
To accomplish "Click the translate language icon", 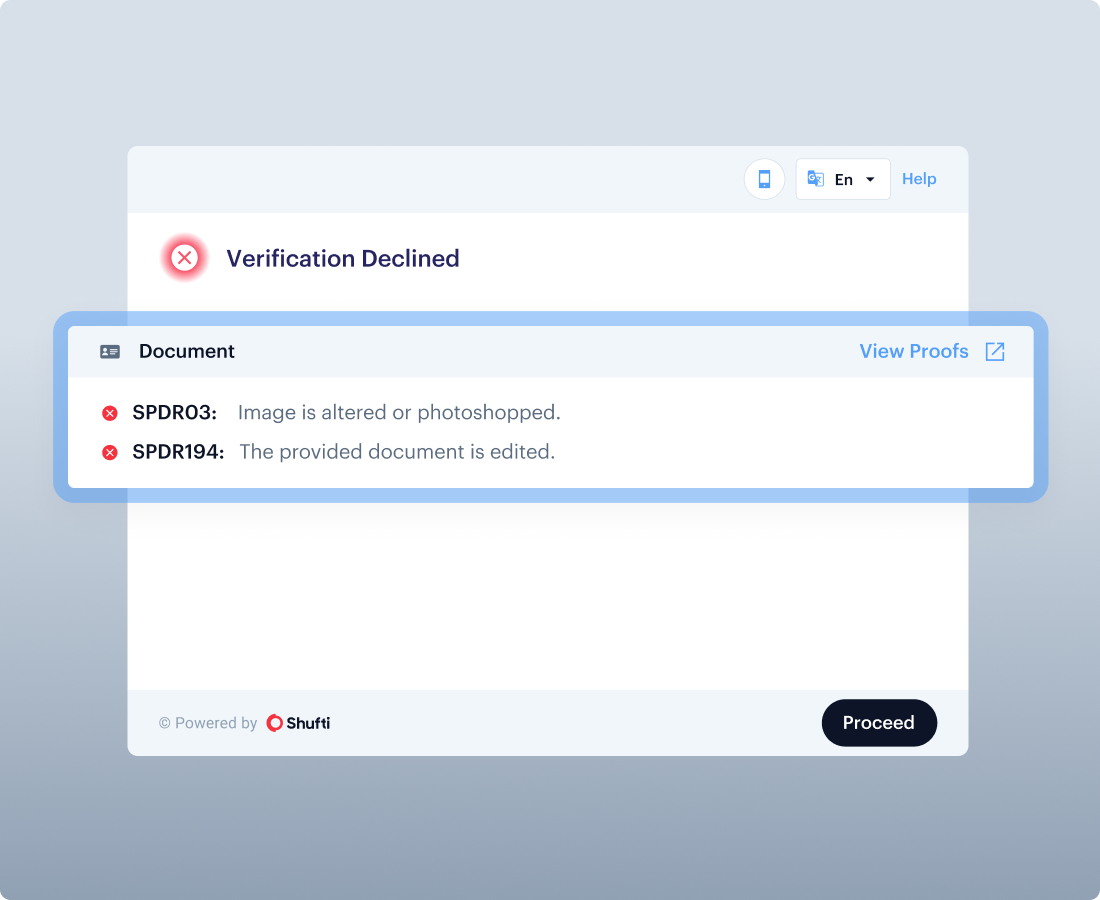I will 816,179.
